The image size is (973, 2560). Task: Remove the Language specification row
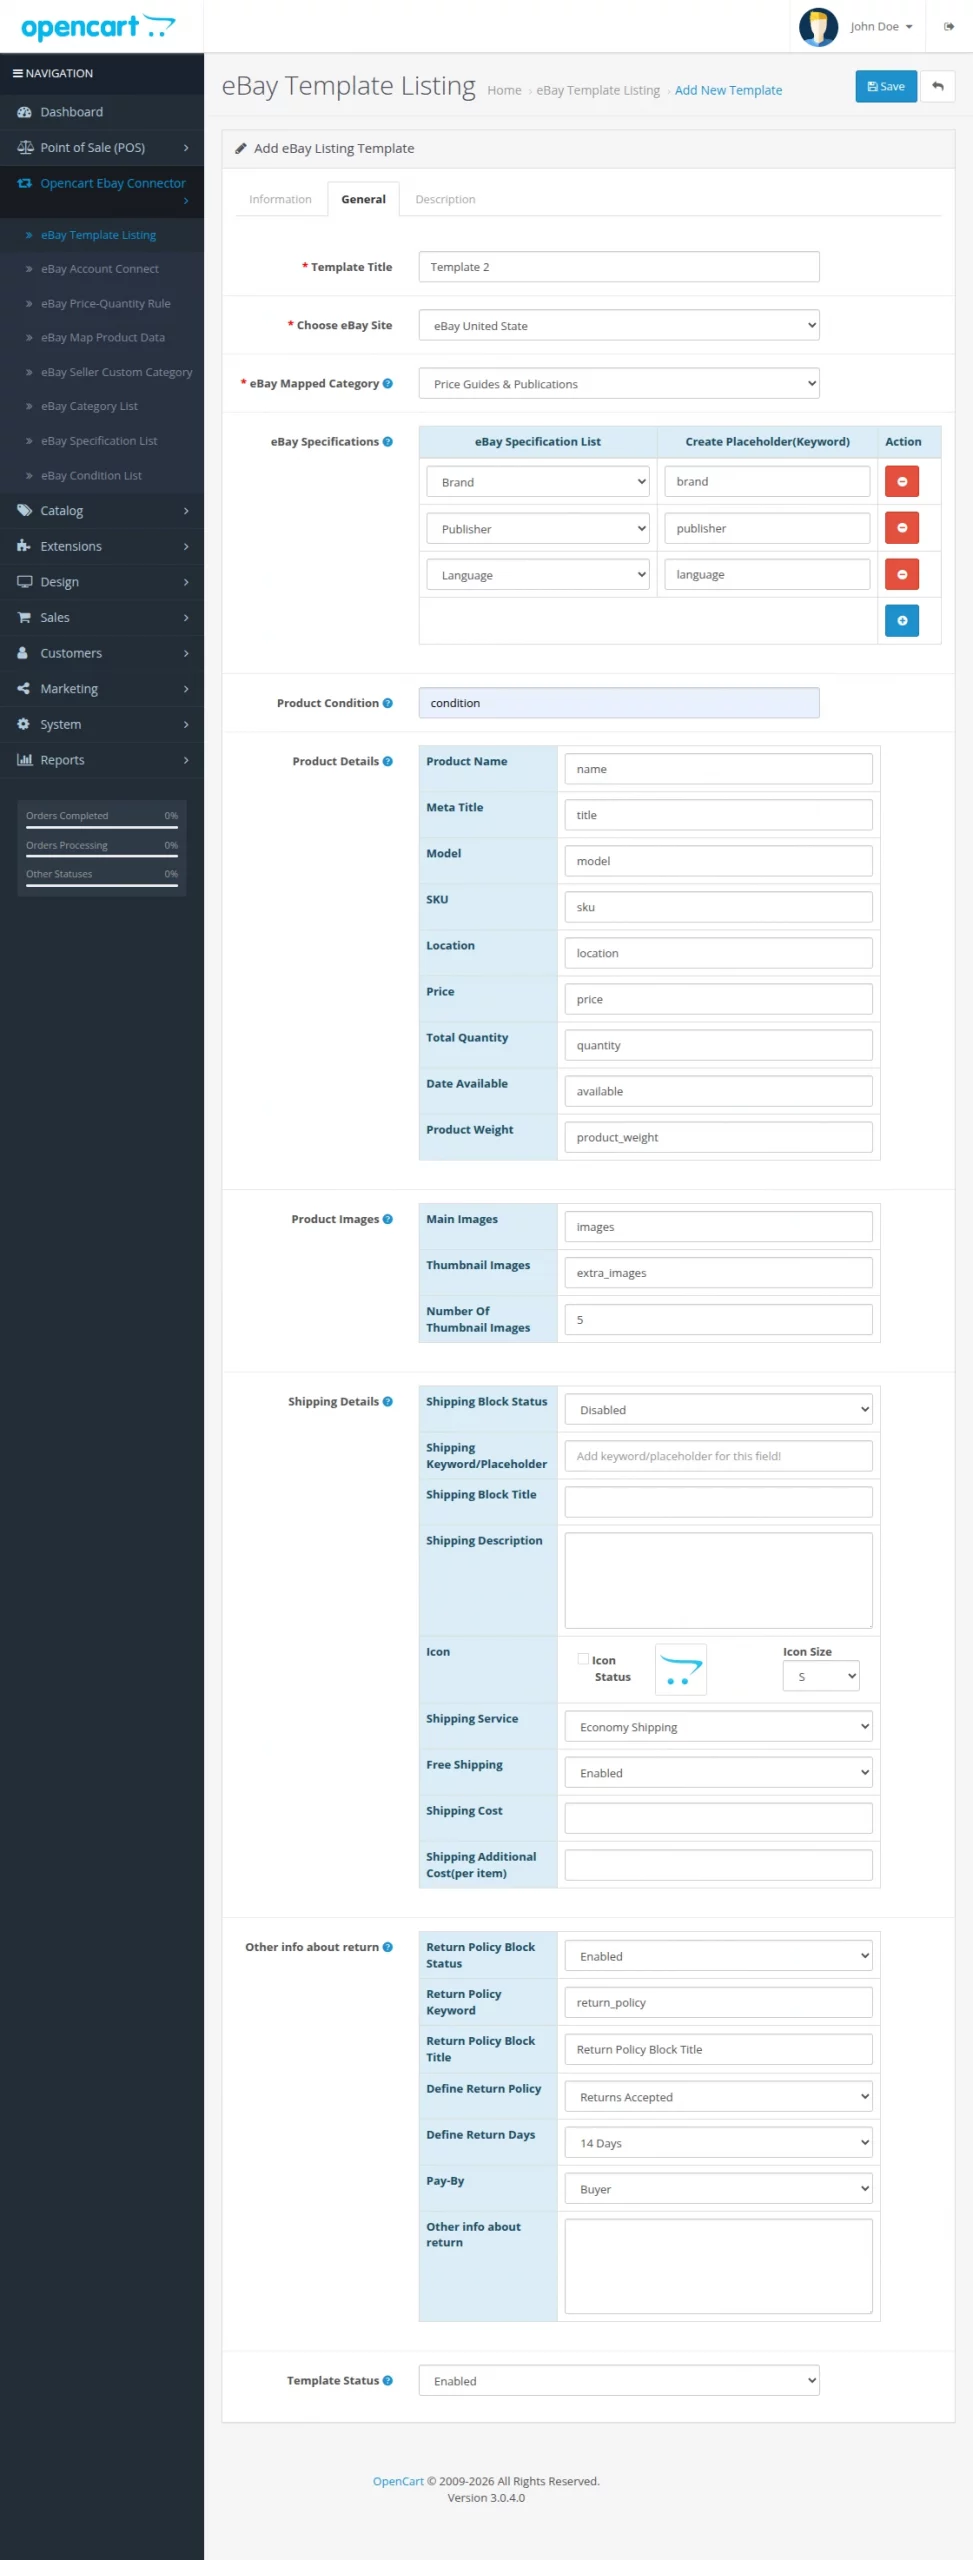click(x=901, y=575)
